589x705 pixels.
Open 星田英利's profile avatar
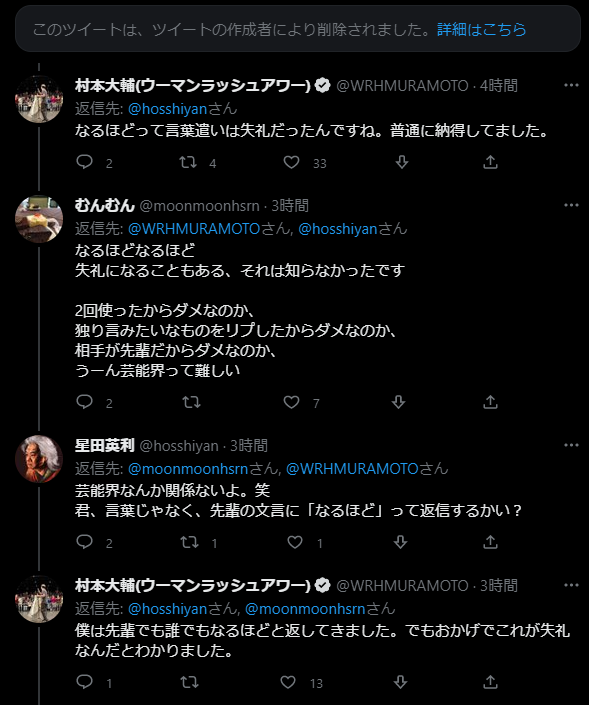pyautogui.click(x=39, y=459)
